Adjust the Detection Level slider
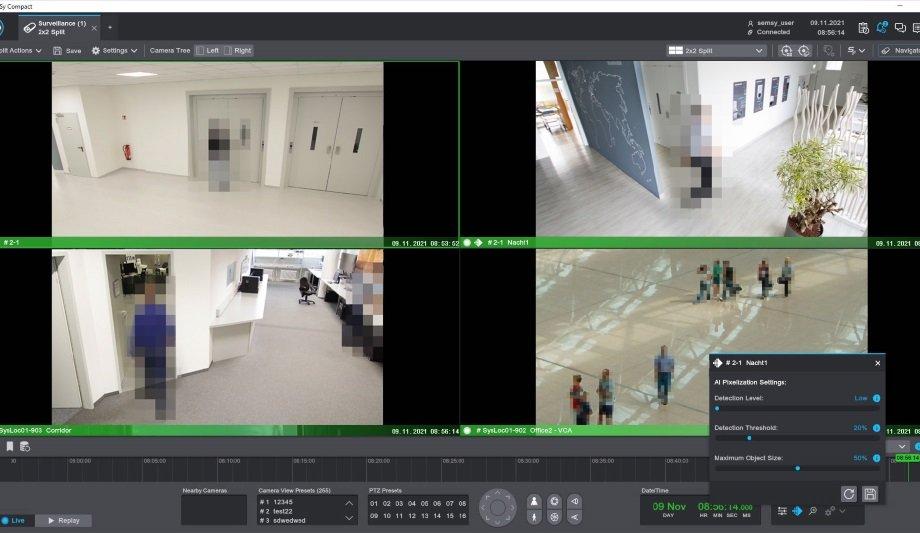 [x=796, y=408]
